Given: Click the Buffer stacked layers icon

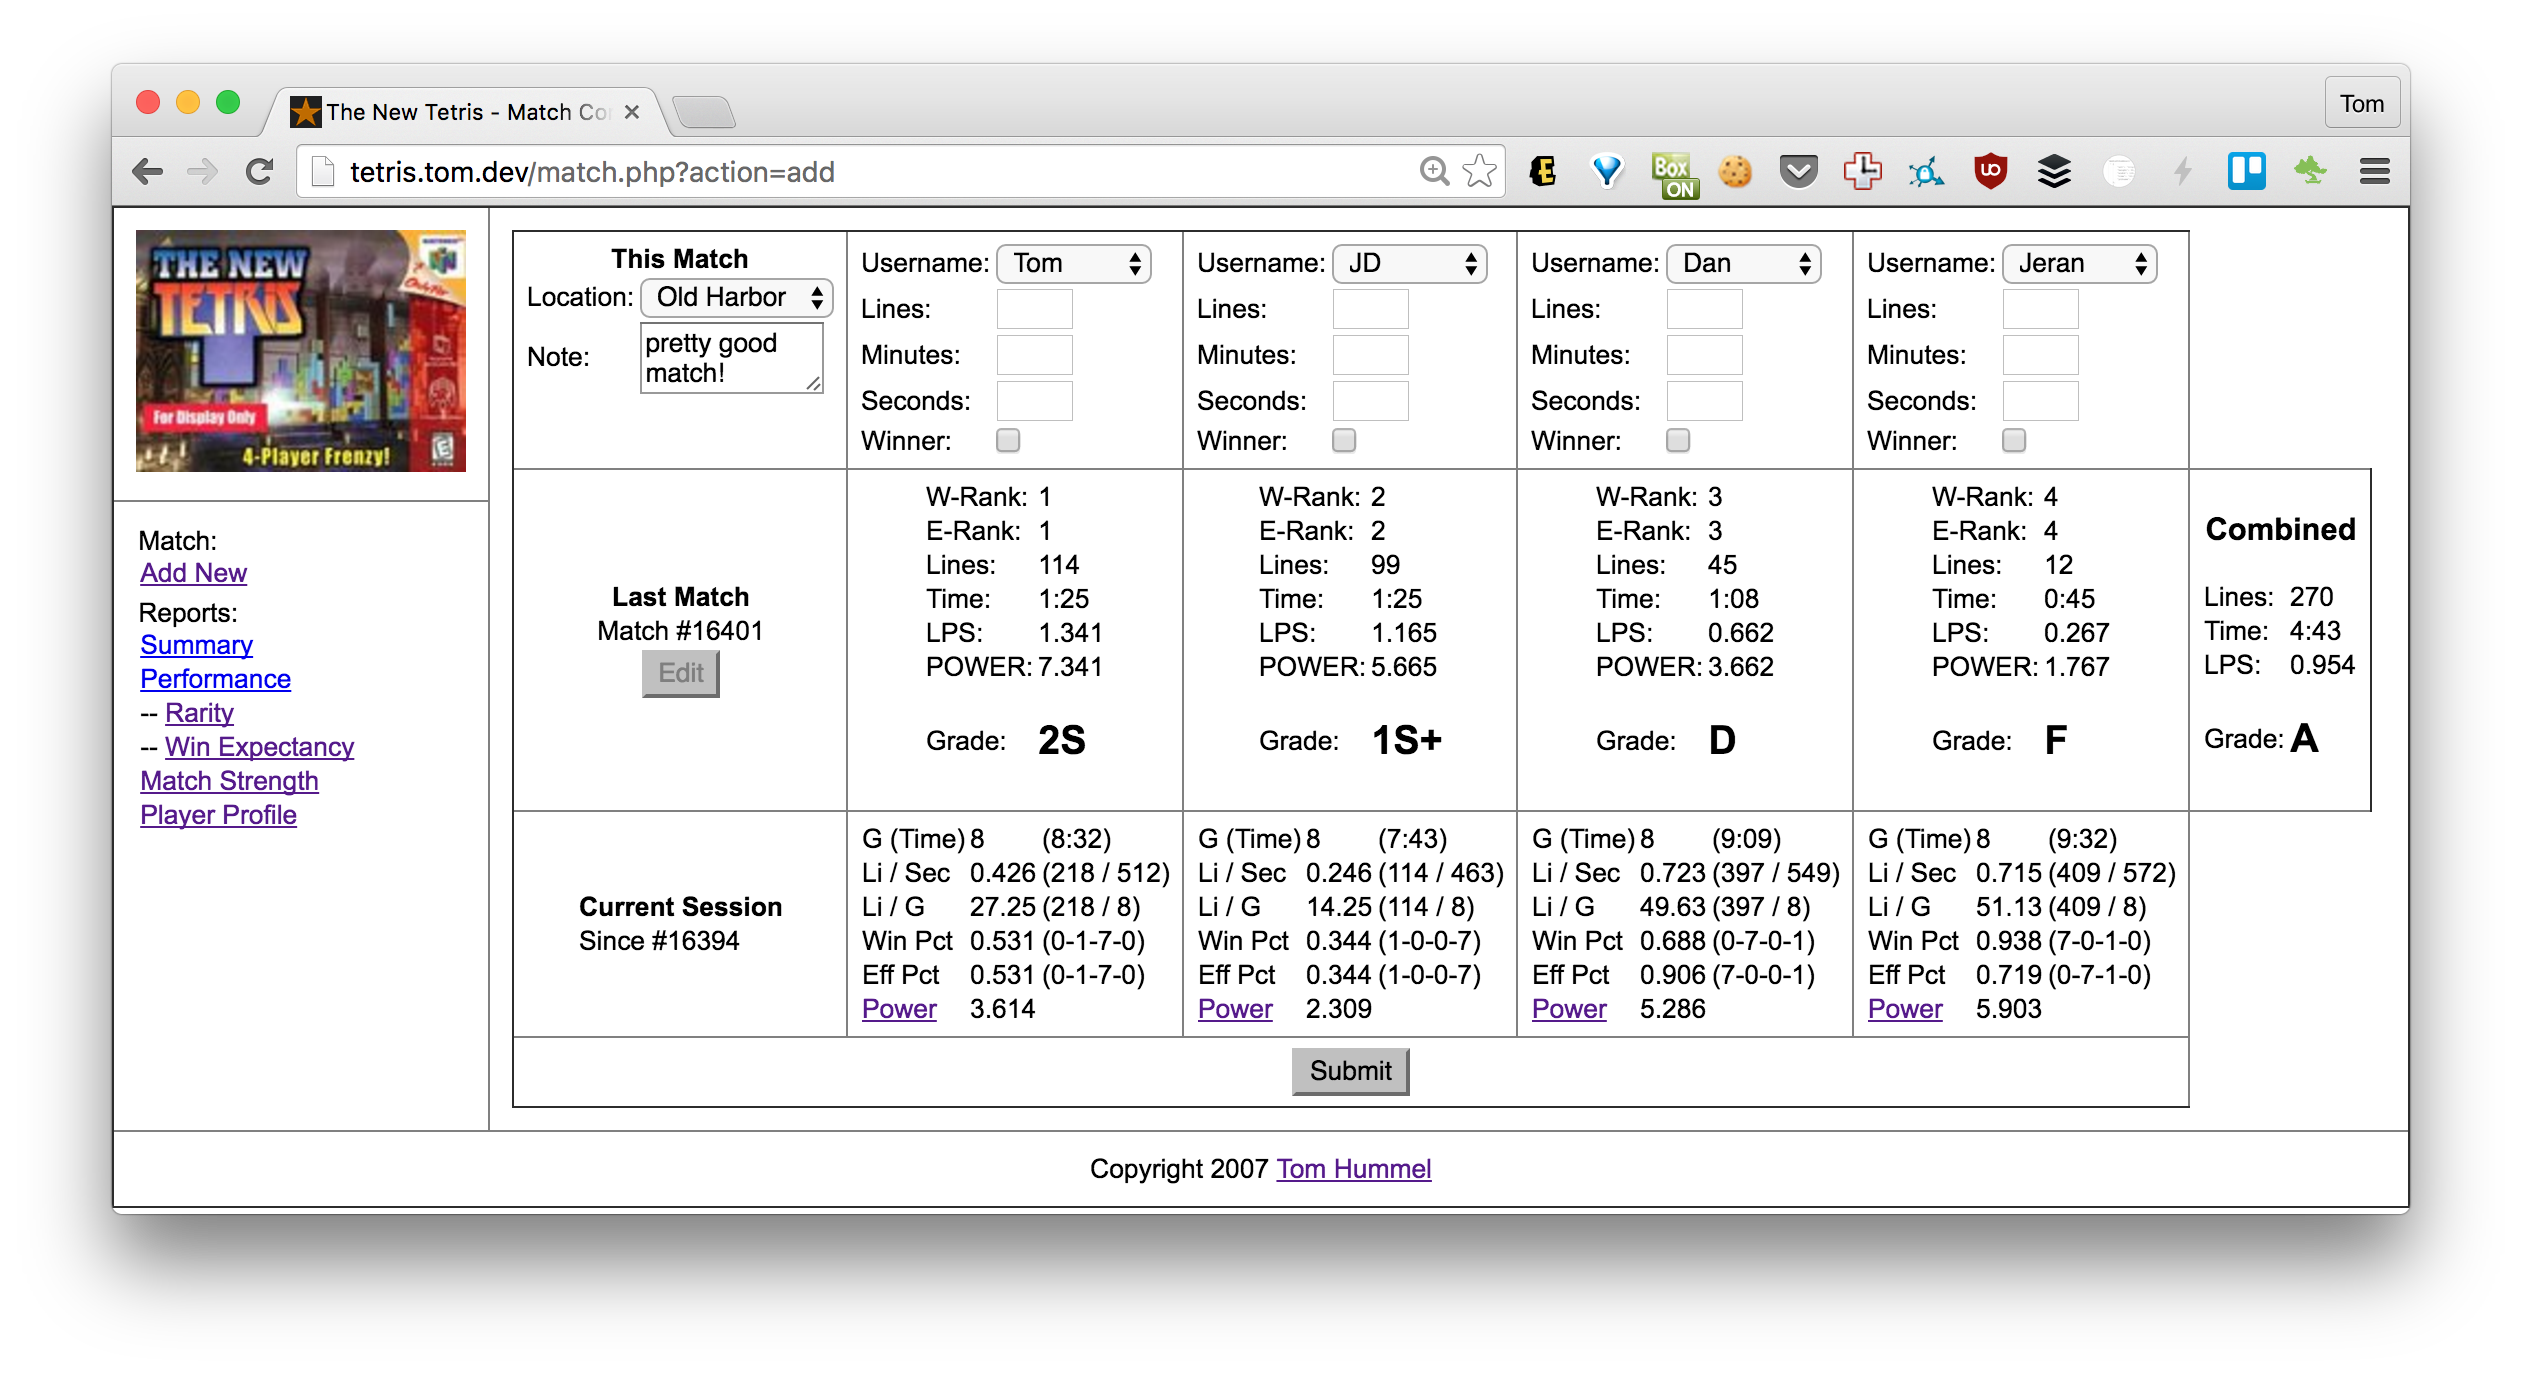Looking at the screenshot, I should click(2054, 172).
